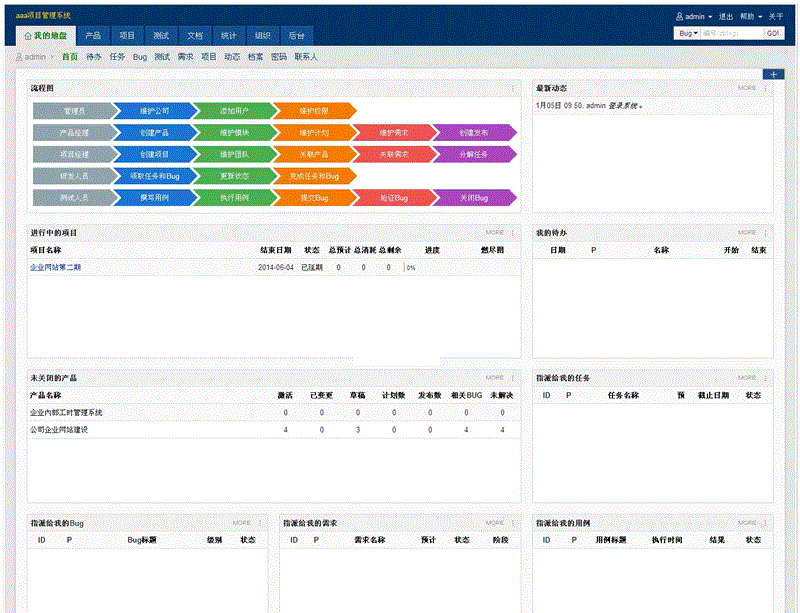Open options icon on 未关闭的产品 panel
The width and height of the screenshot is (800, 613).
(514, 378)
